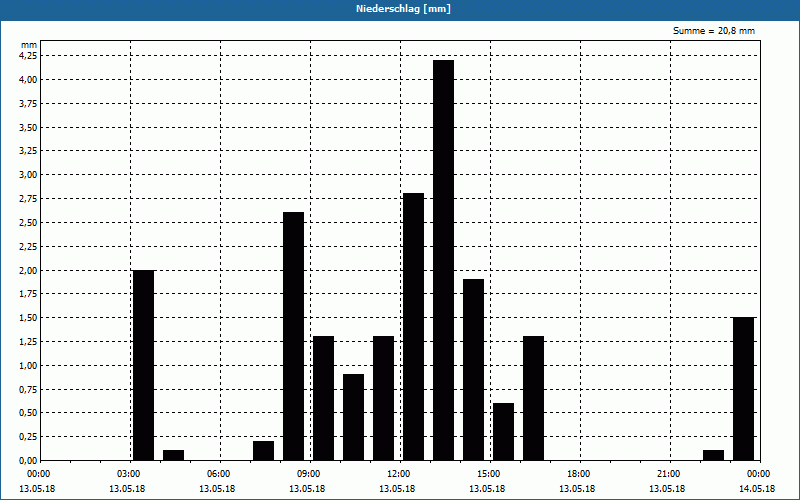800x500 pixels.
Task: Select the 2,00 mm bar at 03:00
Action: click(x=143, y=365)
